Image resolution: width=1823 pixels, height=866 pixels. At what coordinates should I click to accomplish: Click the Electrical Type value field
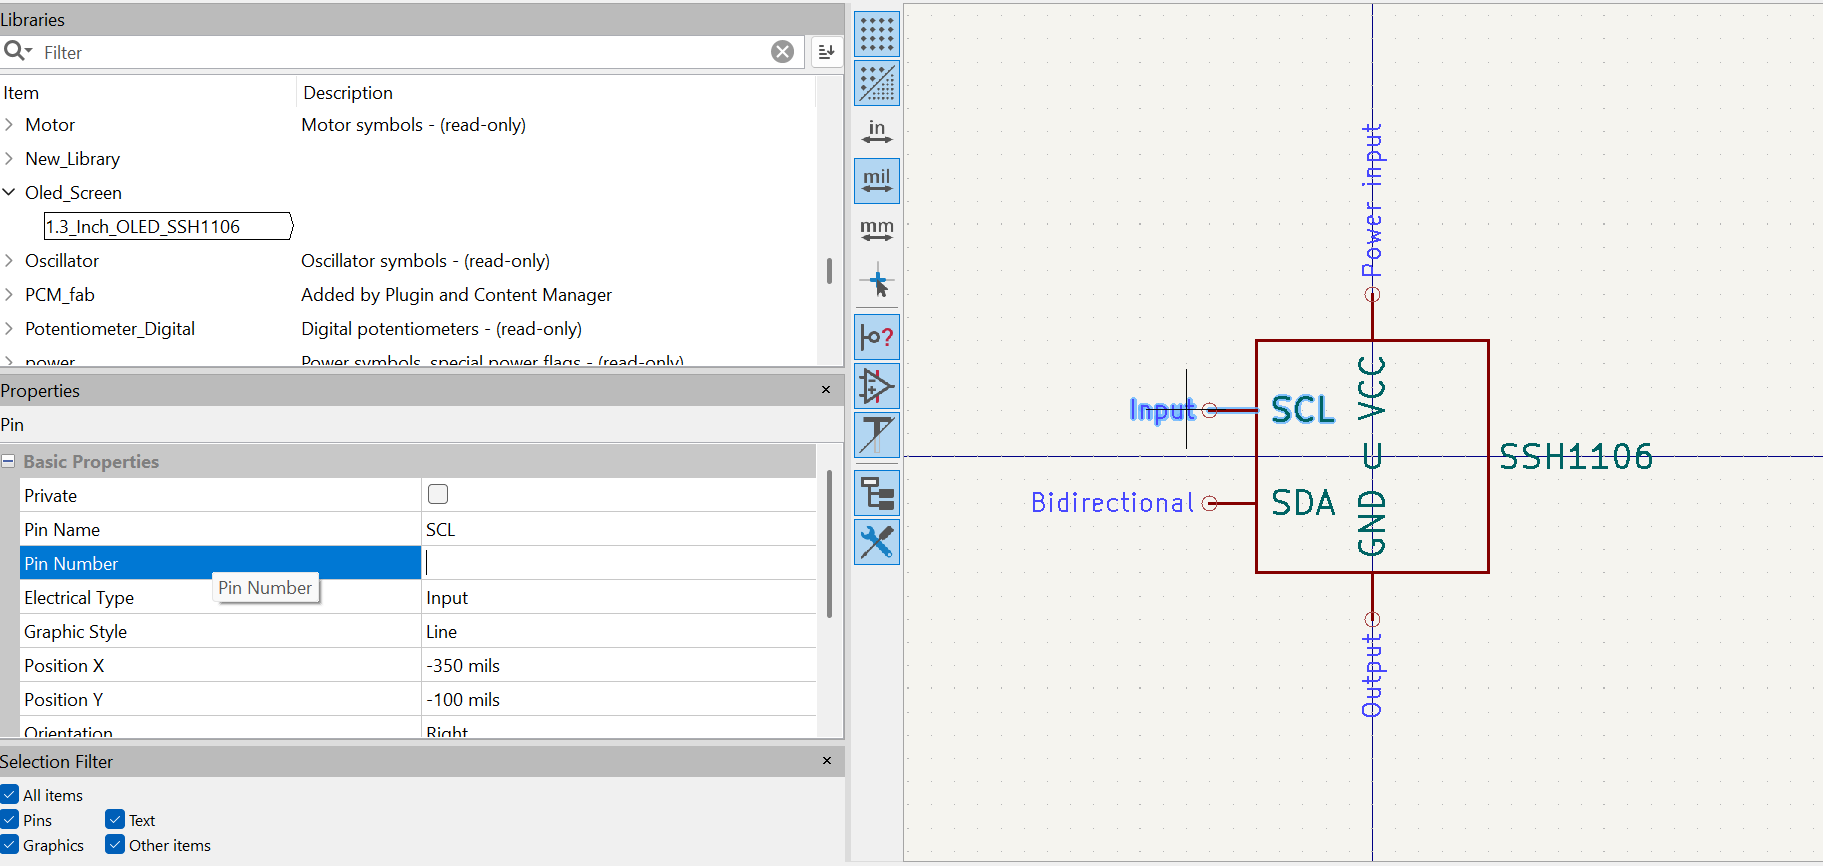tap(619, 598)
